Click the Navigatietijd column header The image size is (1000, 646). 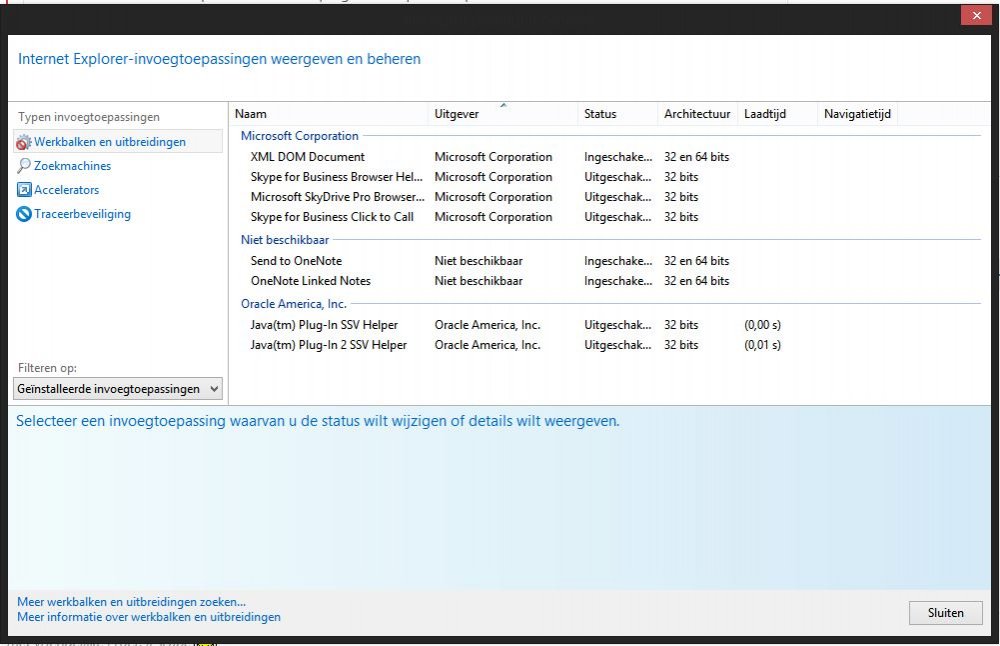tap(857, 114)
